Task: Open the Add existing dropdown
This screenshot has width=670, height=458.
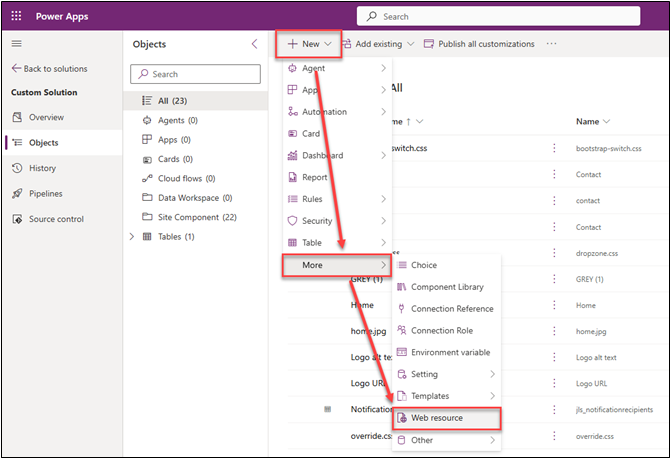Action: point(376,44)
